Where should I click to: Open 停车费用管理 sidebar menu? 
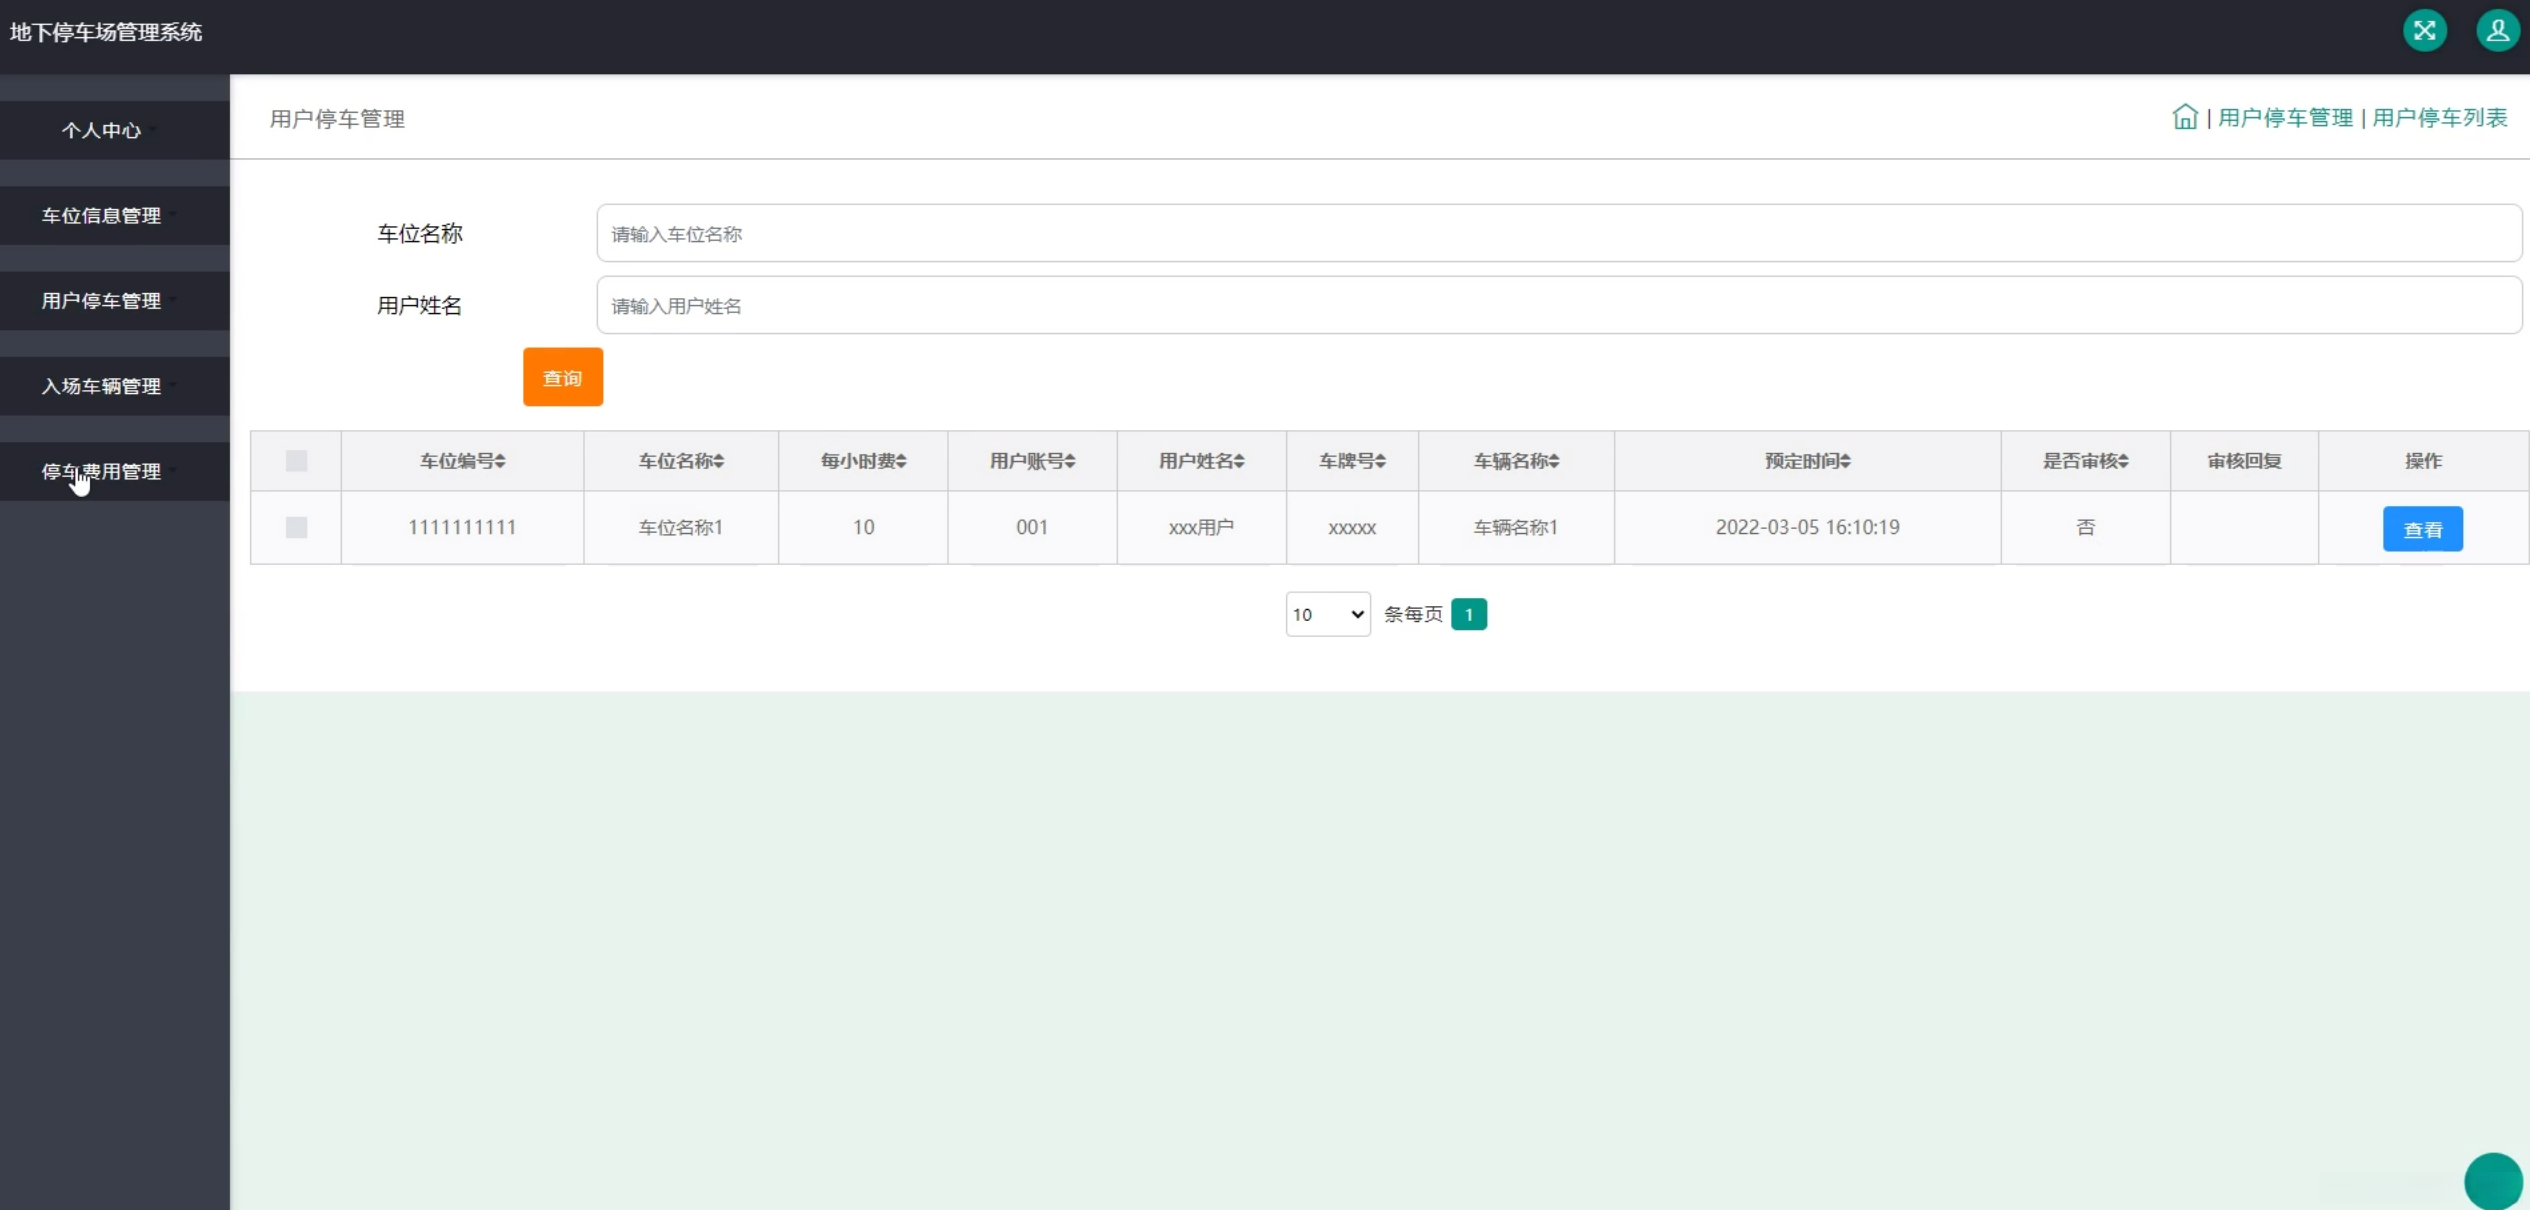pos(102,472)
